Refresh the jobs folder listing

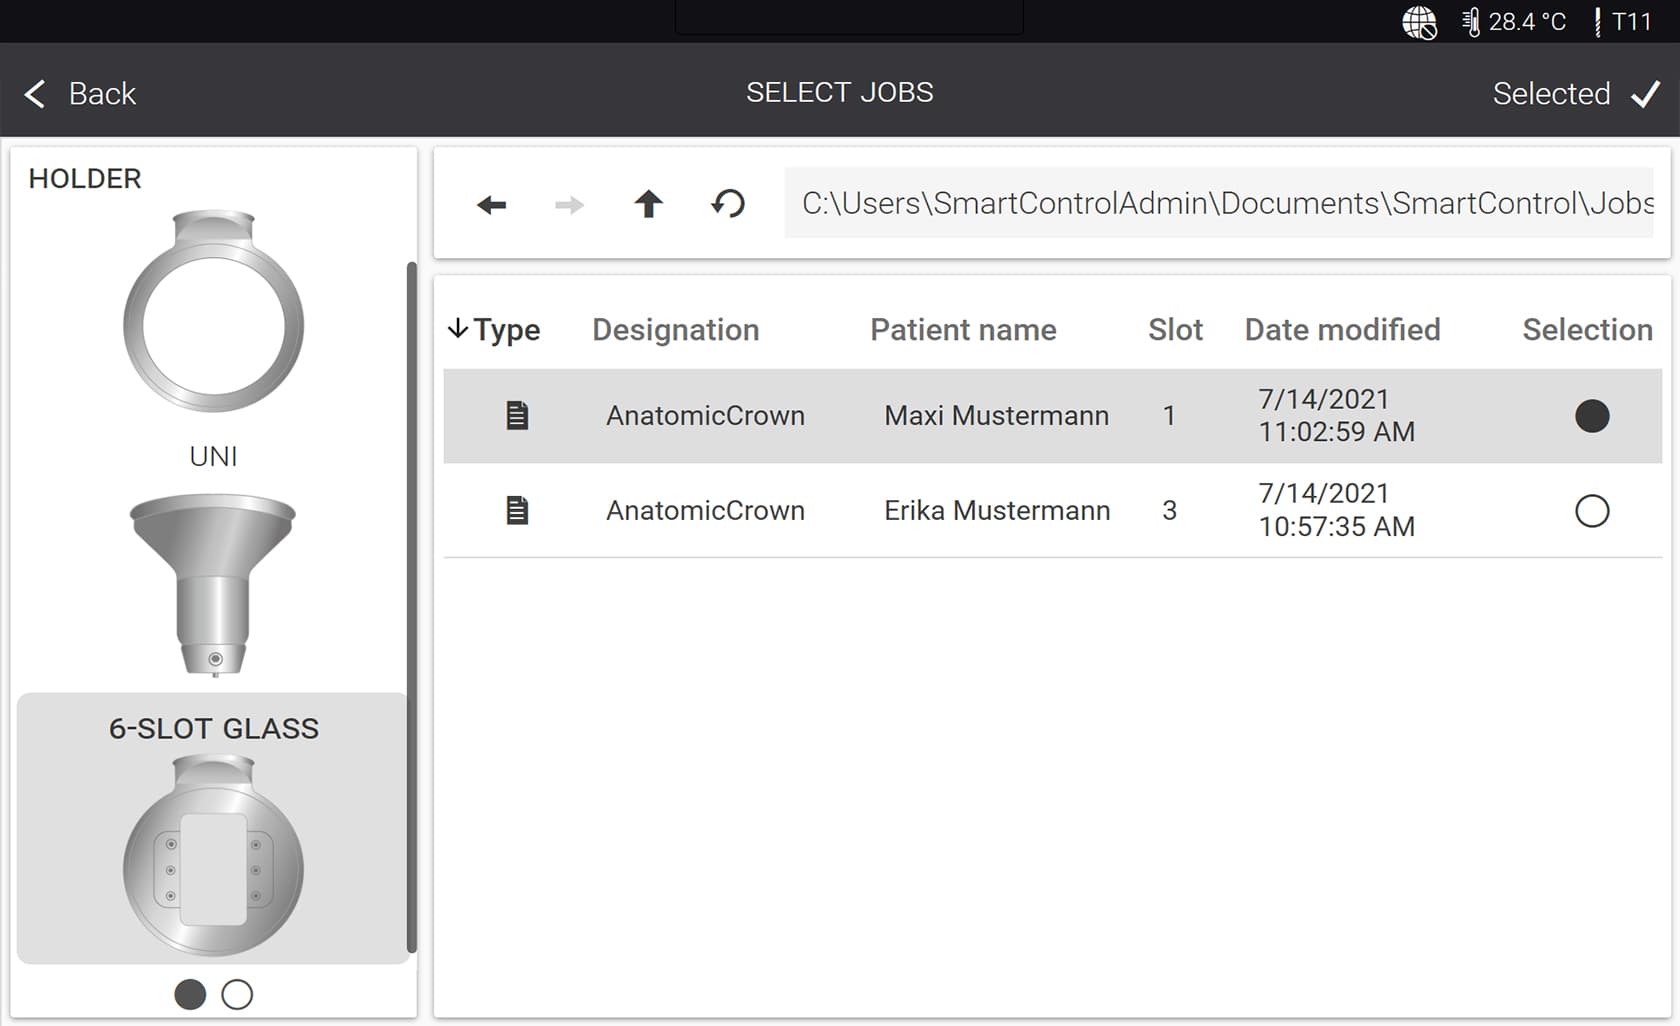click(x=728, y=204)
